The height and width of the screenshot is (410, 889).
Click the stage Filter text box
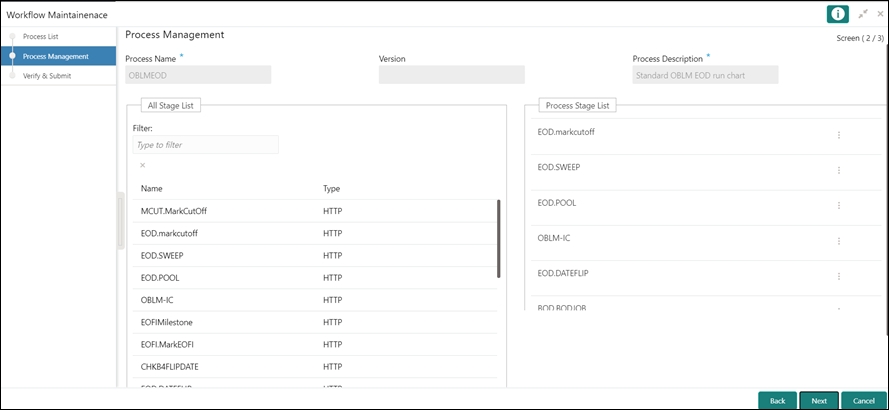[205, 145]
